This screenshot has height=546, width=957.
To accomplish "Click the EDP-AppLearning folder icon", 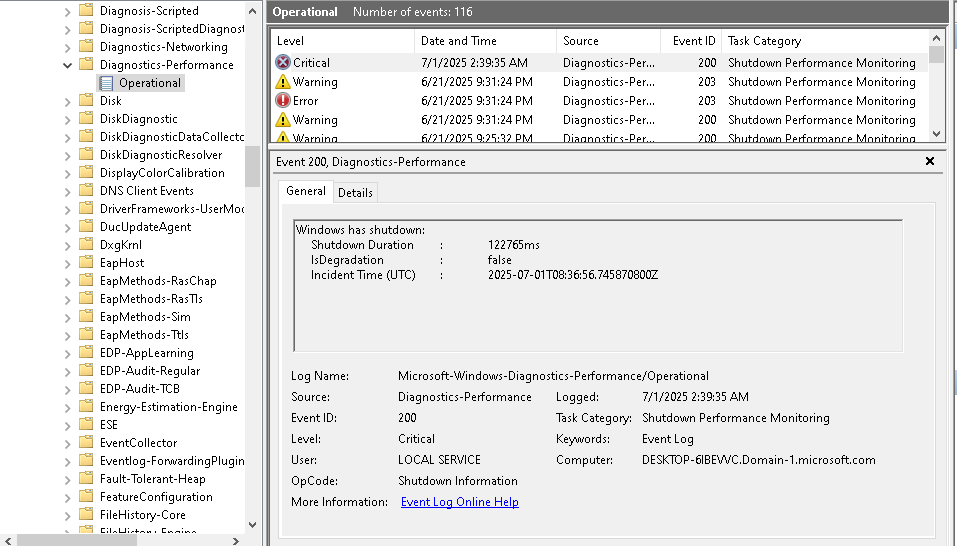I will point(86,353).
